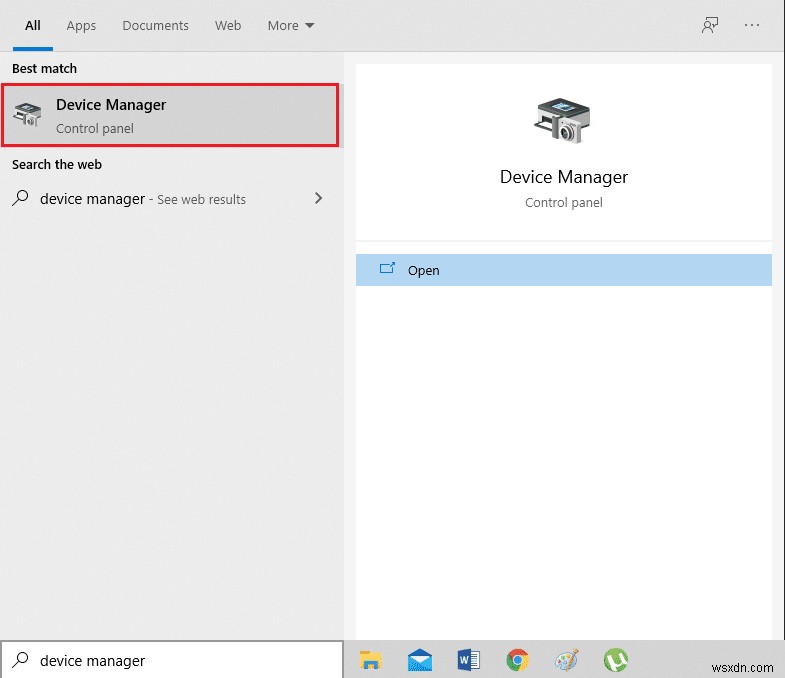Click the Device Manager title in preview
Viewport: 785px width, 678px height.
coord(564,177)
